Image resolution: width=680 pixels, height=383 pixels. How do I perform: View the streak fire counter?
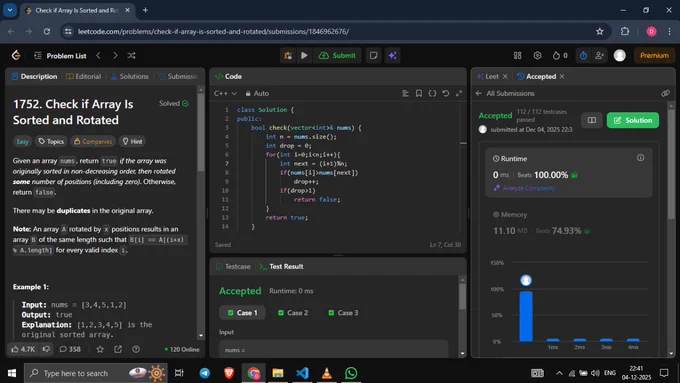560,56
